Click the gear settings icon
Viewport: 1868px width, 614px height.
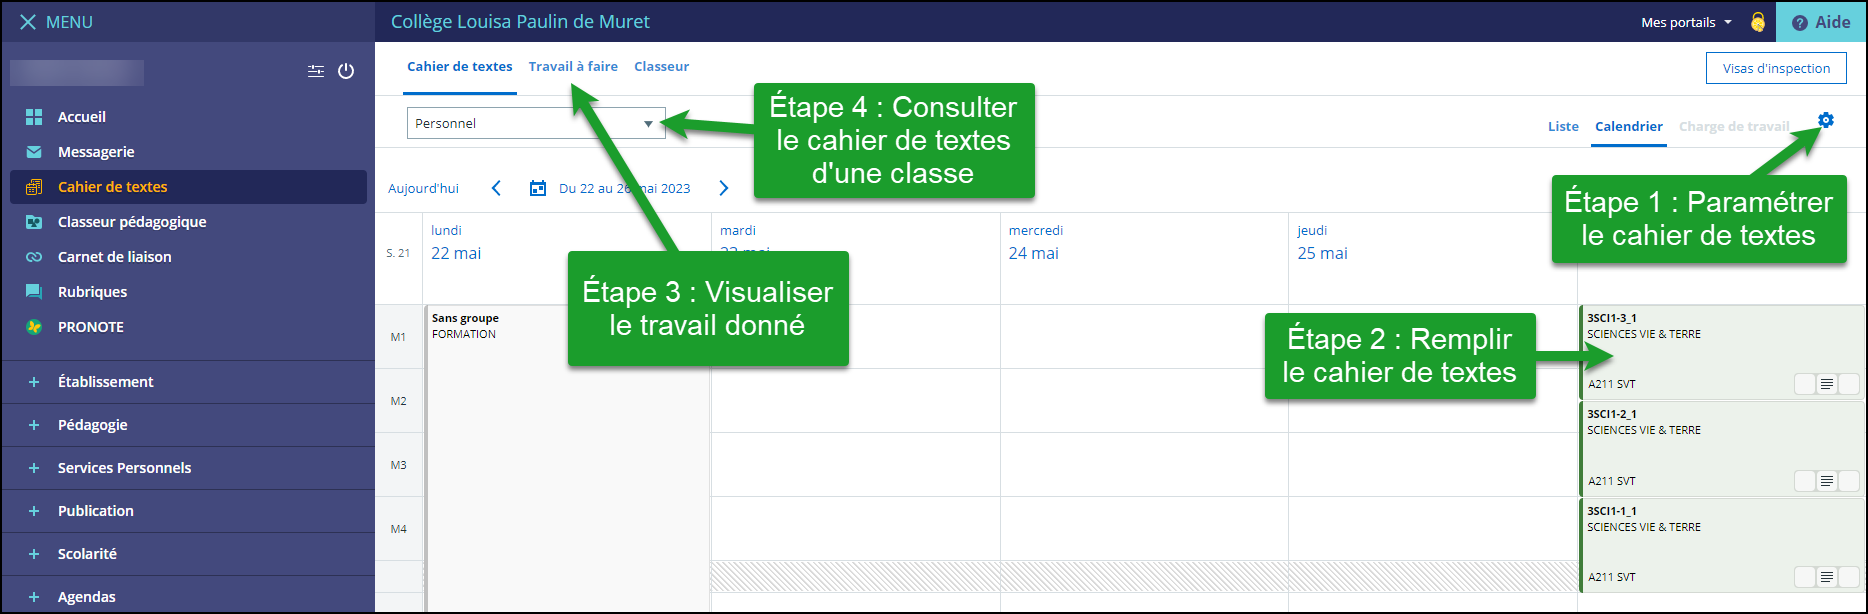[x=1826, y=120]
